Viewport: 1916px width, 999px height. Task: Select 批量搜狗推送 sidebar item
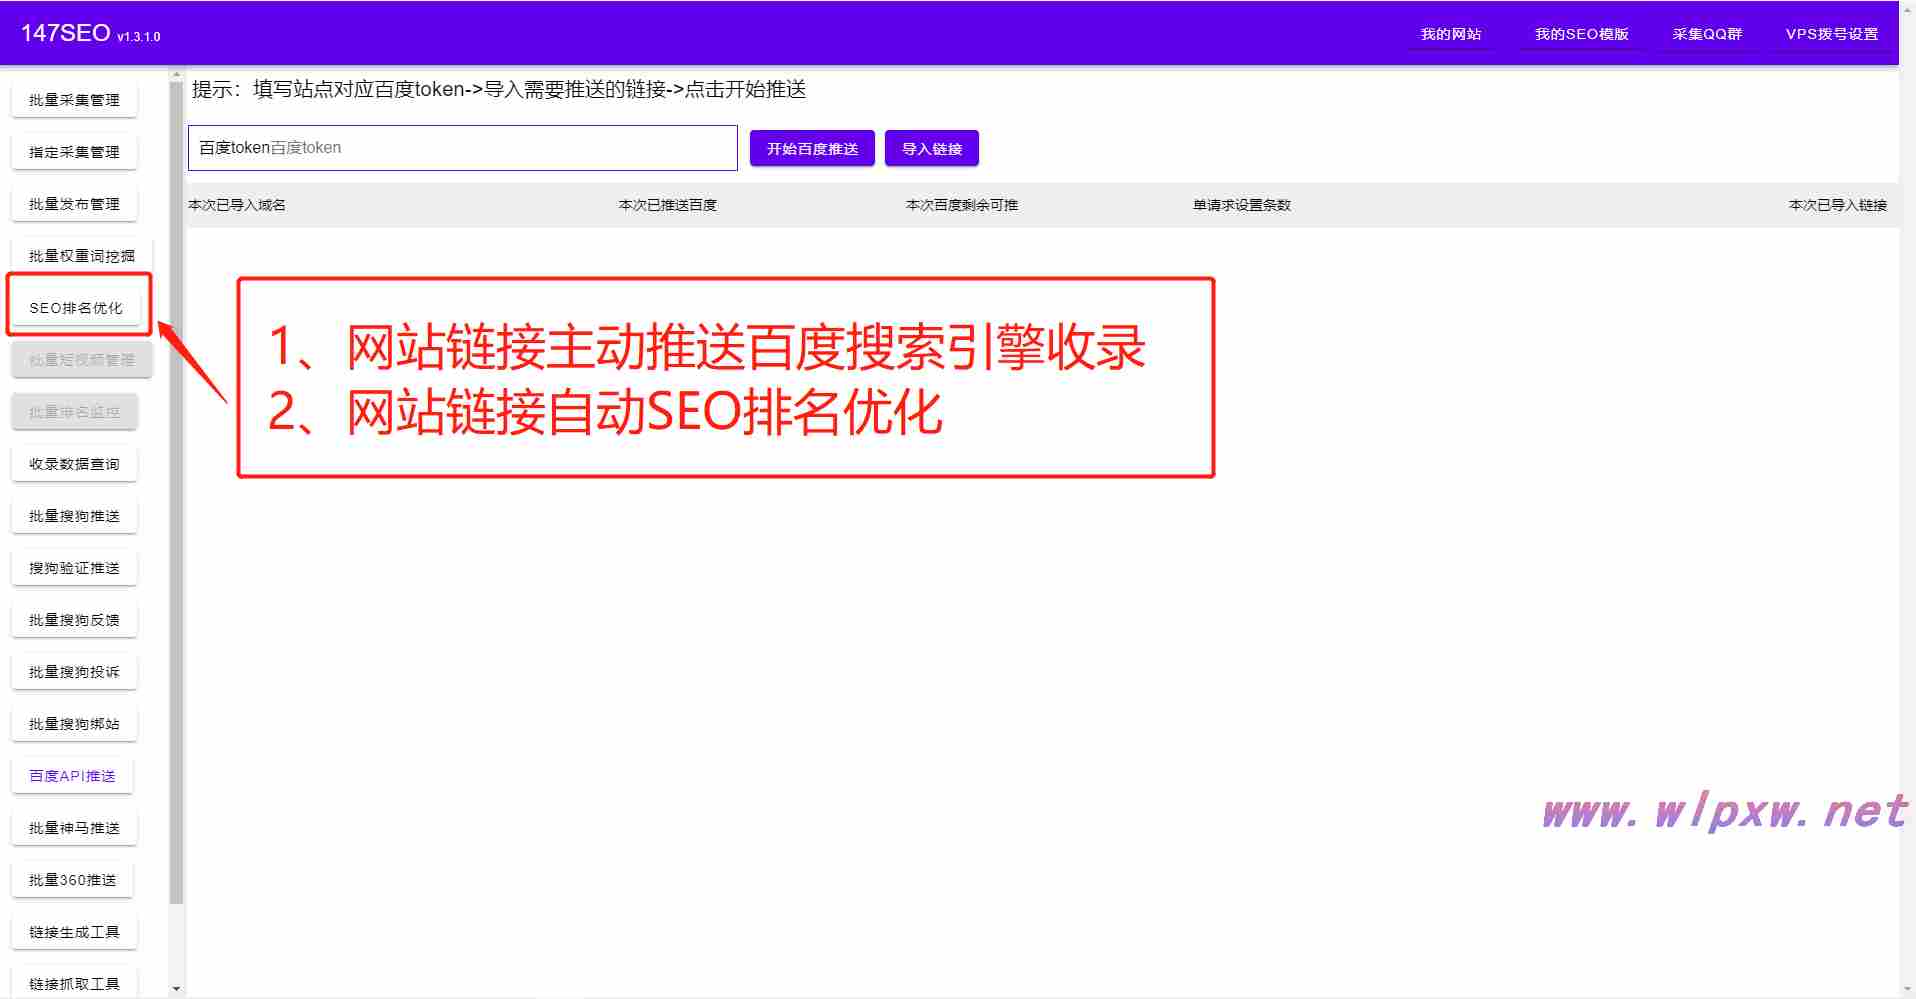74,516
